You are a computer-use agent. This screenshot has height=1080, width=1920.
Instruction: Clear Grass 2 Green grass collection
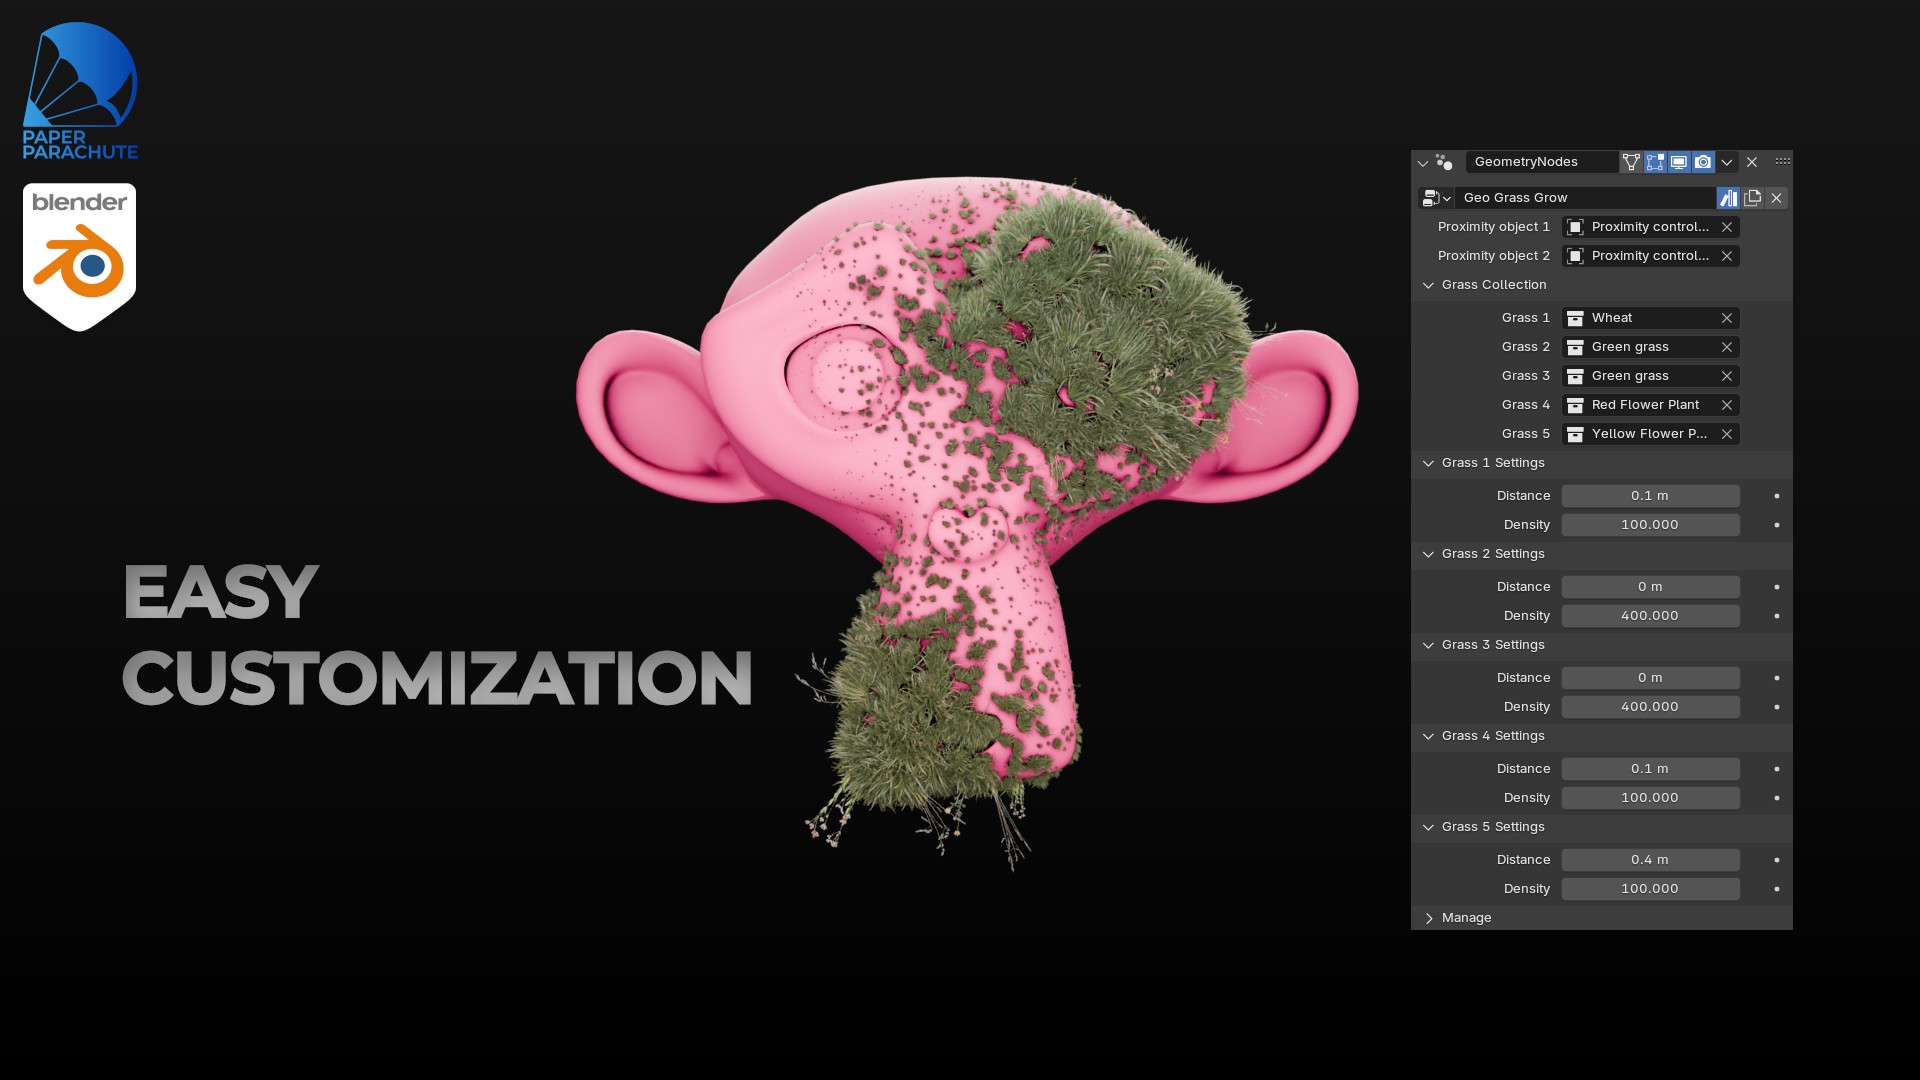[1727, 347]
